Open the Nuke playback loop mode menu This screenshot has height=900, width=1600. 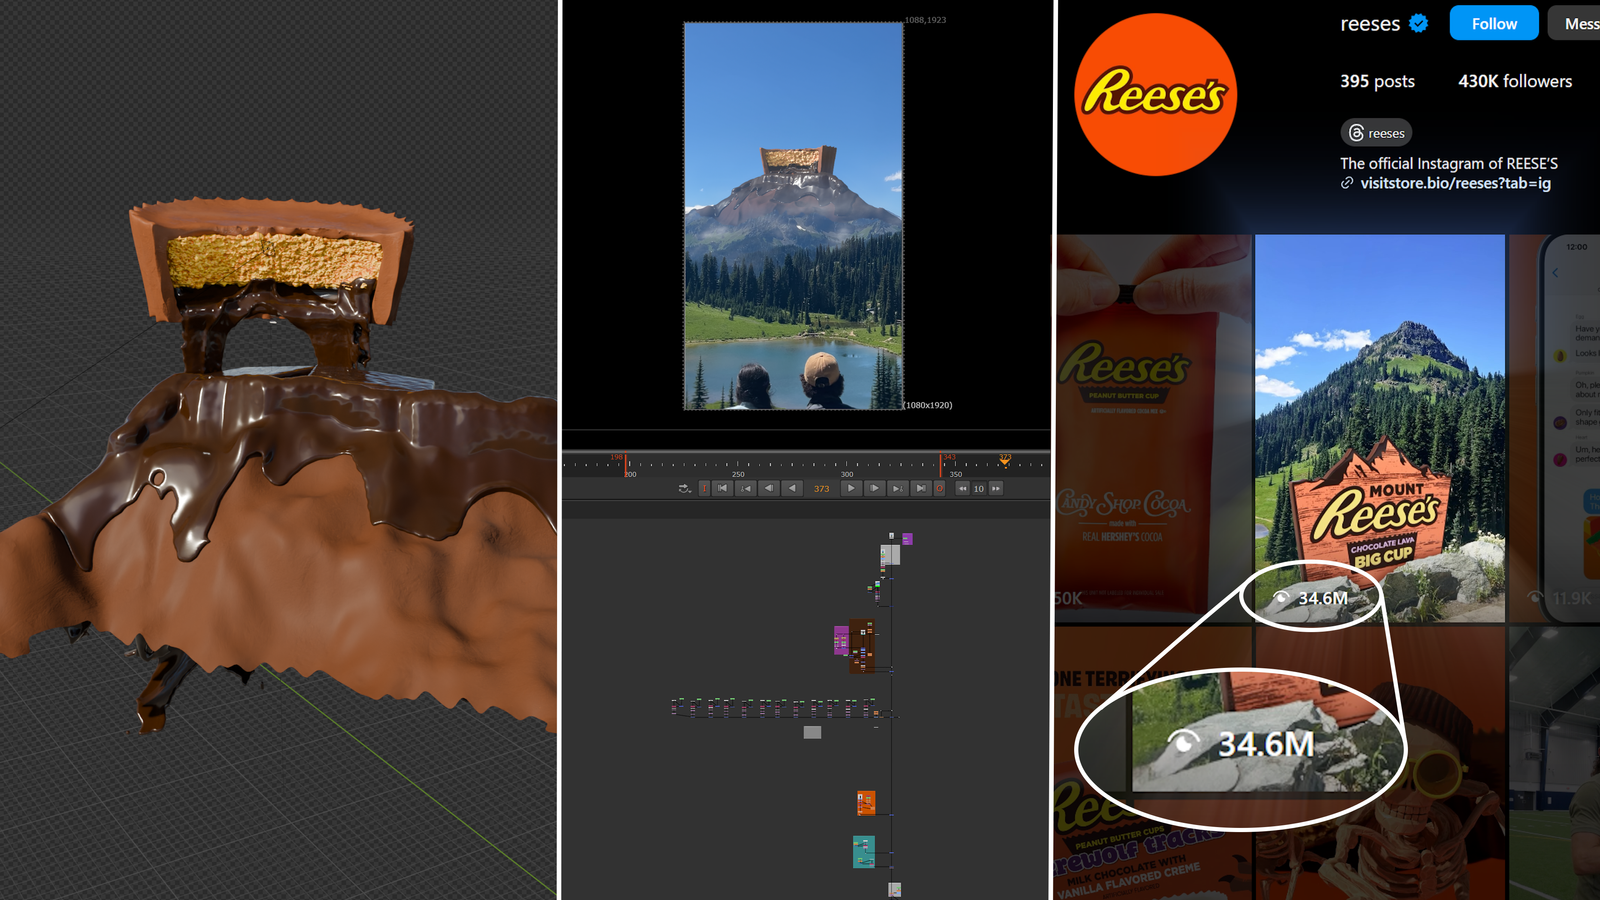click(x=685, y=489)
